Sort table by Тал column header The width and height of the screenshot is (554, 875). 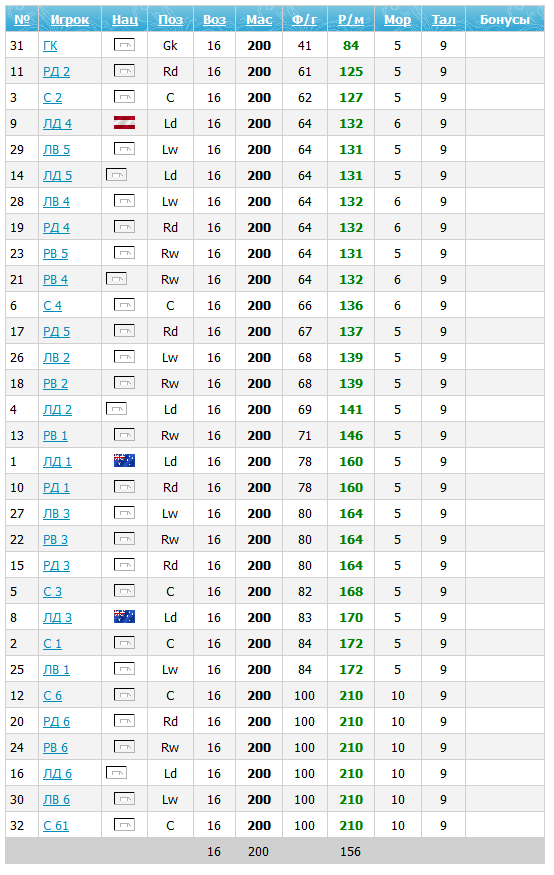(444, 20)
